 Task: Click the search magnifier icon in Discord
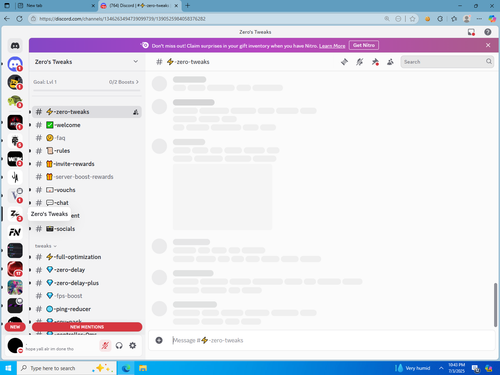coord(489,61)
